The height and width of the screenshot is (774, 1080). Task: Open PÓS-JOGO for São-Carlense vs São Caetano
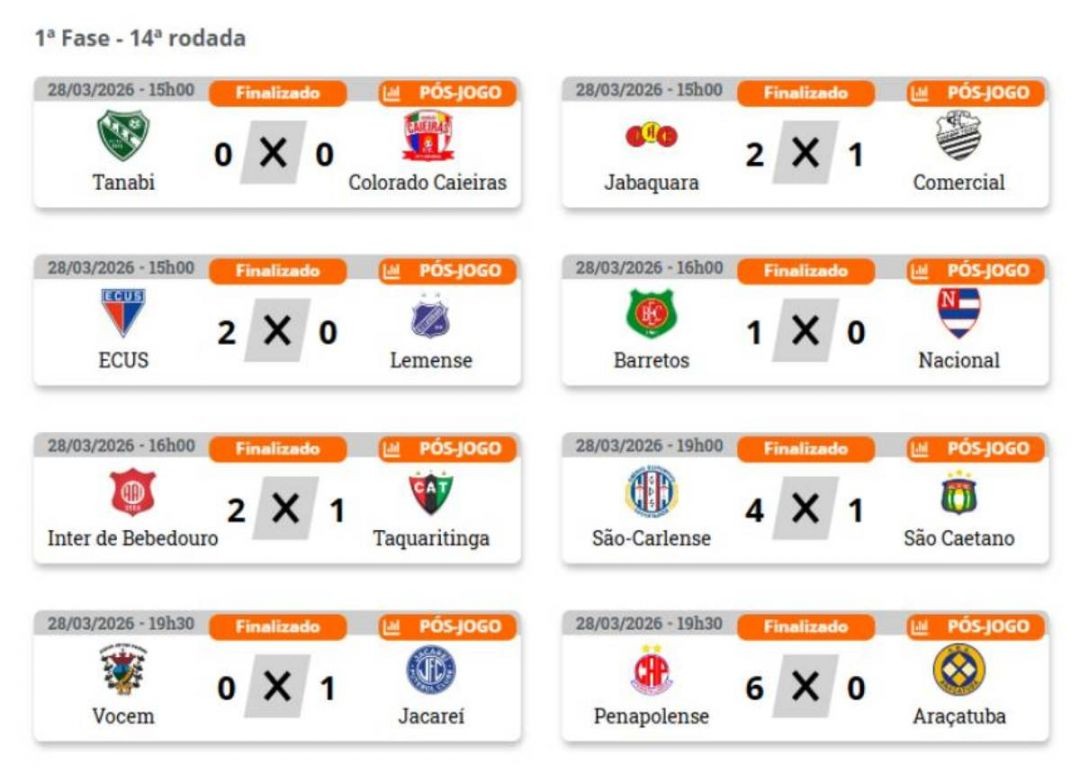[976, 449]
